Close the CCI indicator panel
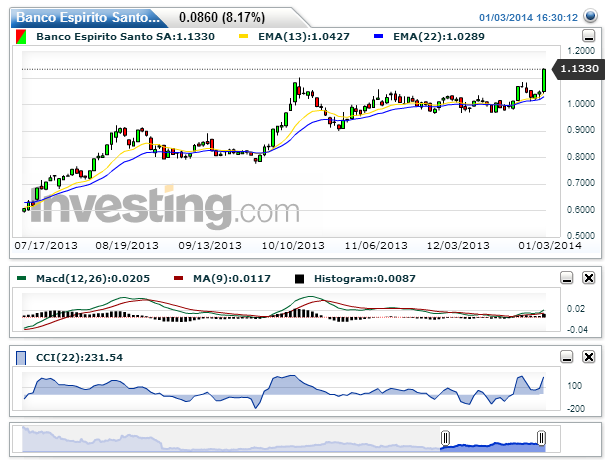Screen dimensions: 612x465 589,356
